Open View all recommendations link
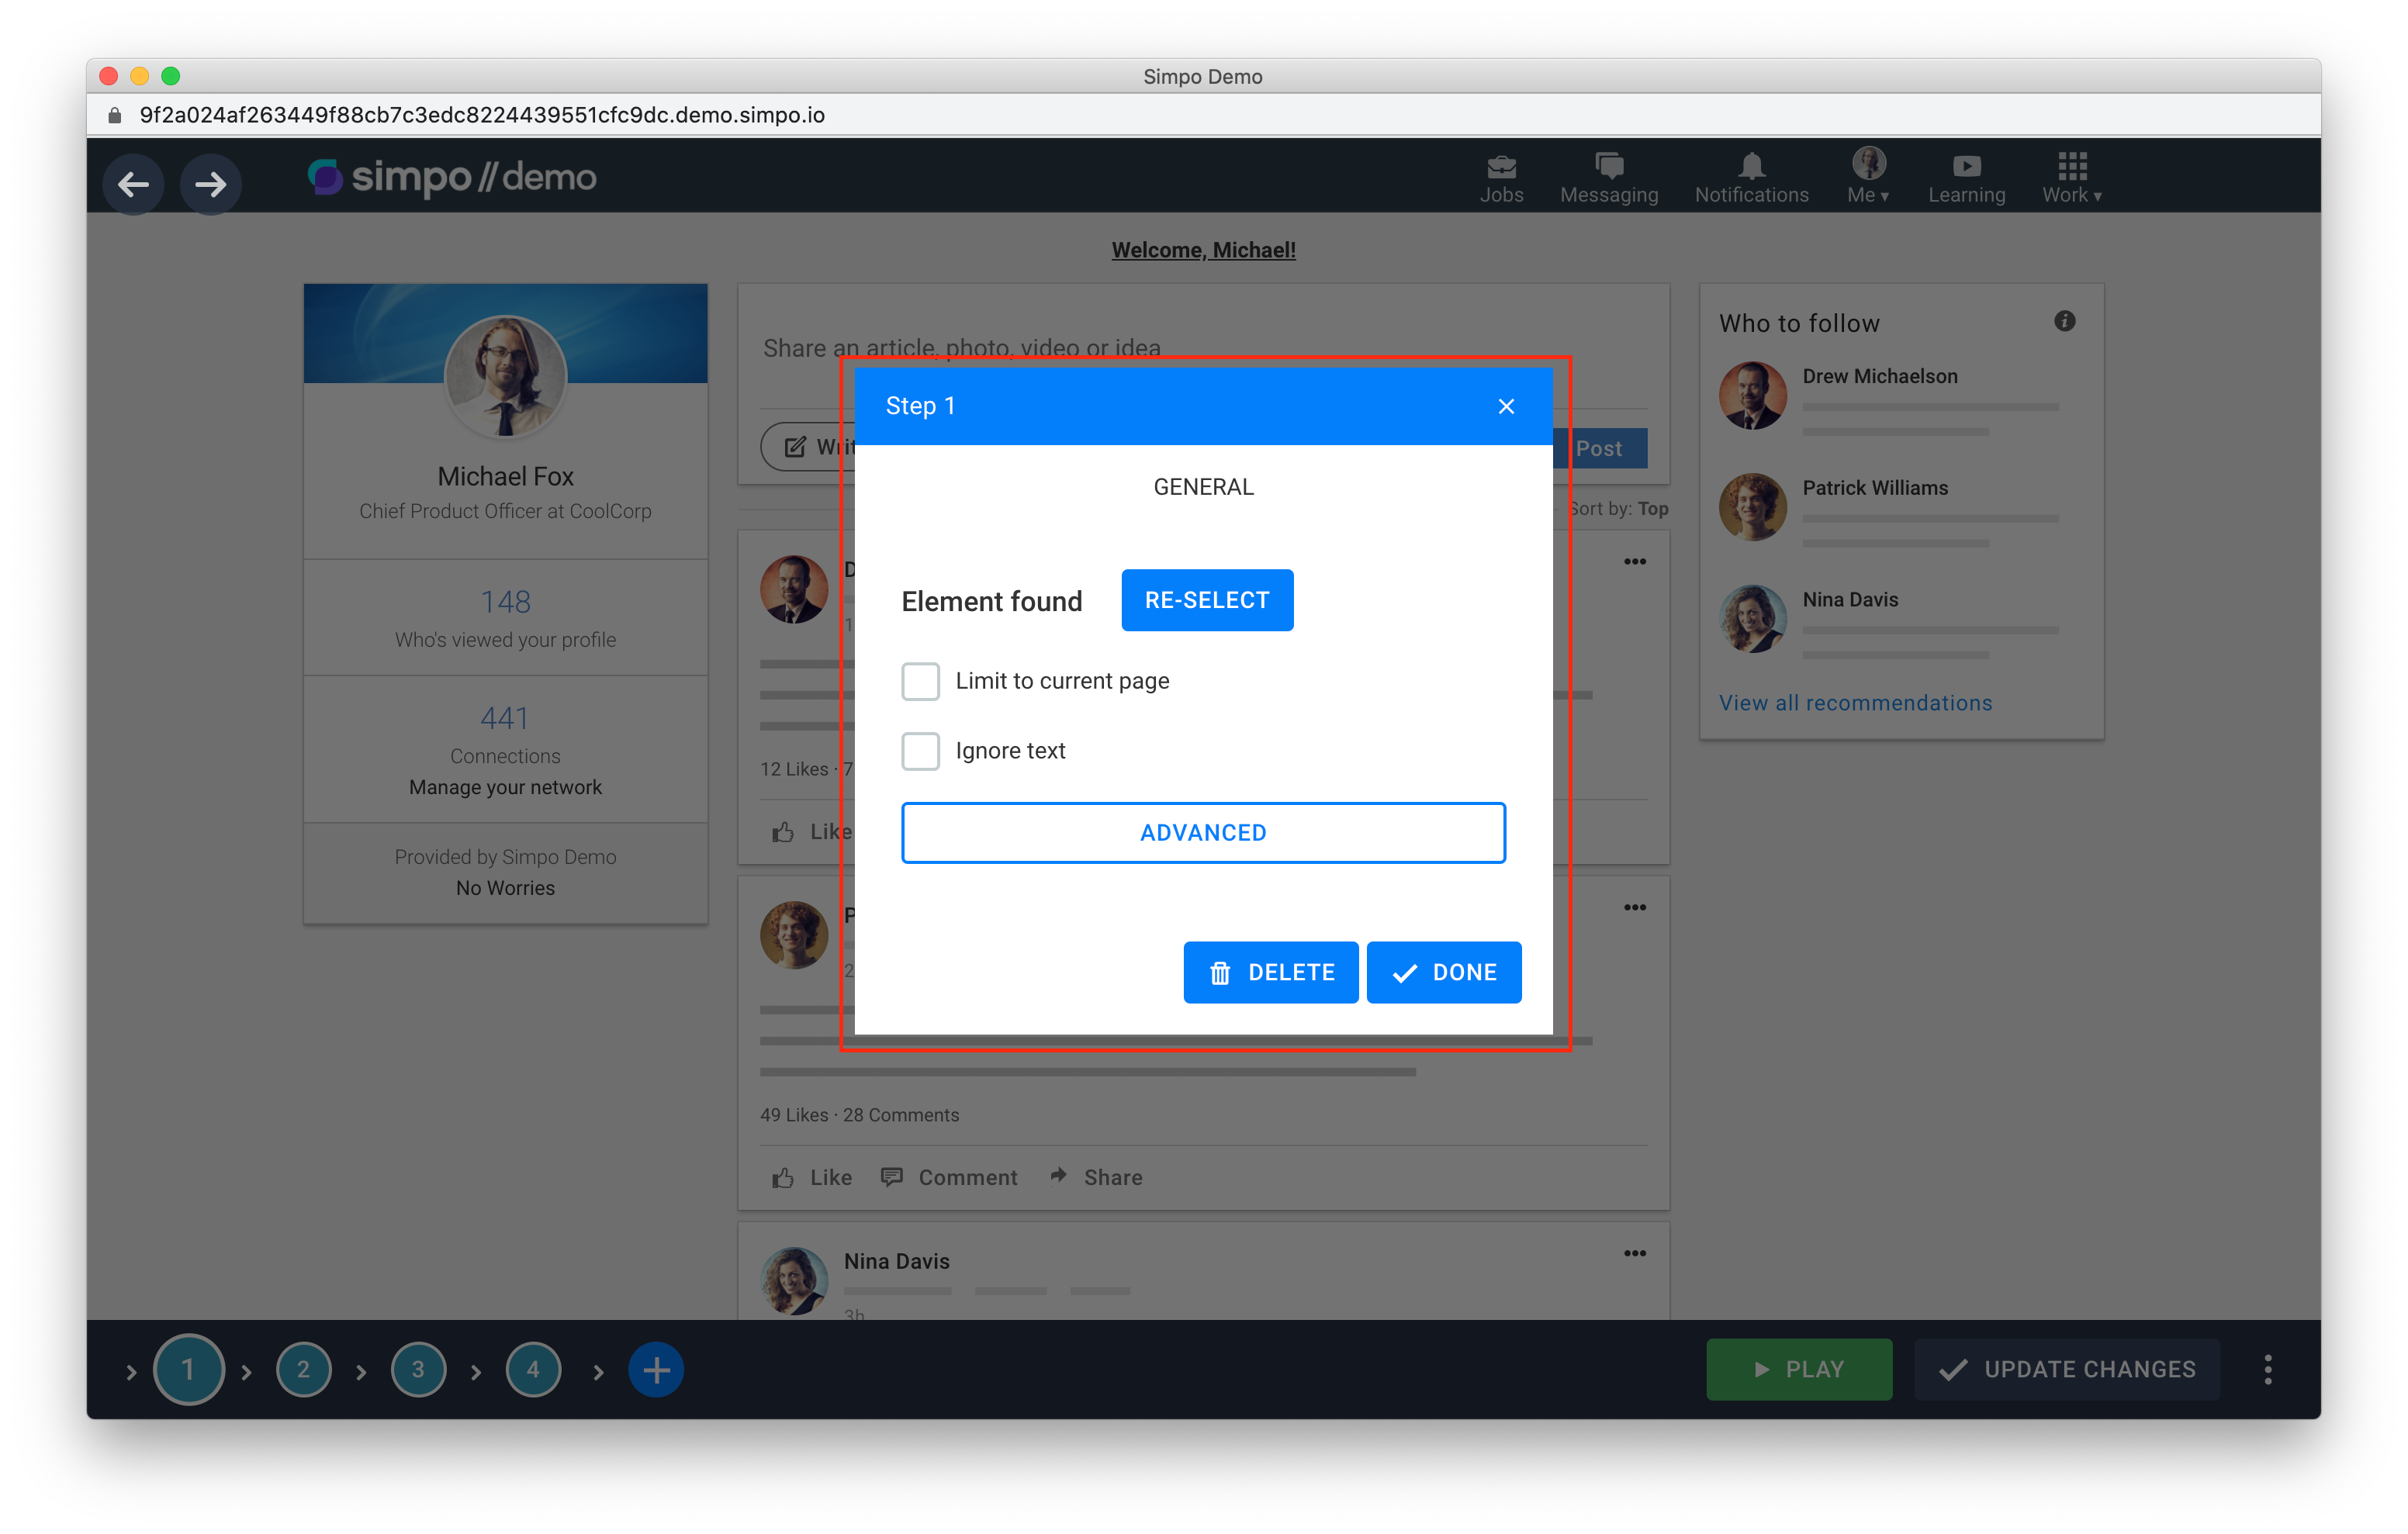The image size is (2408, 1534). pos(1855,703)
